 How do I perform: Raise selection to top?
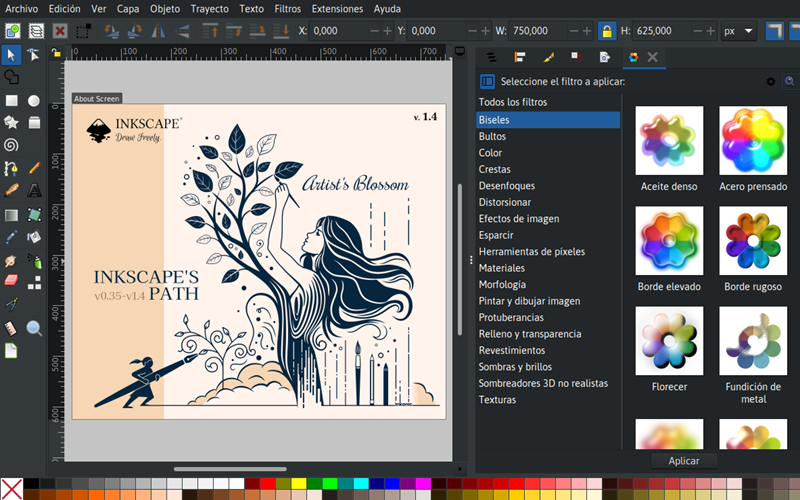click(x=210, y=31)
